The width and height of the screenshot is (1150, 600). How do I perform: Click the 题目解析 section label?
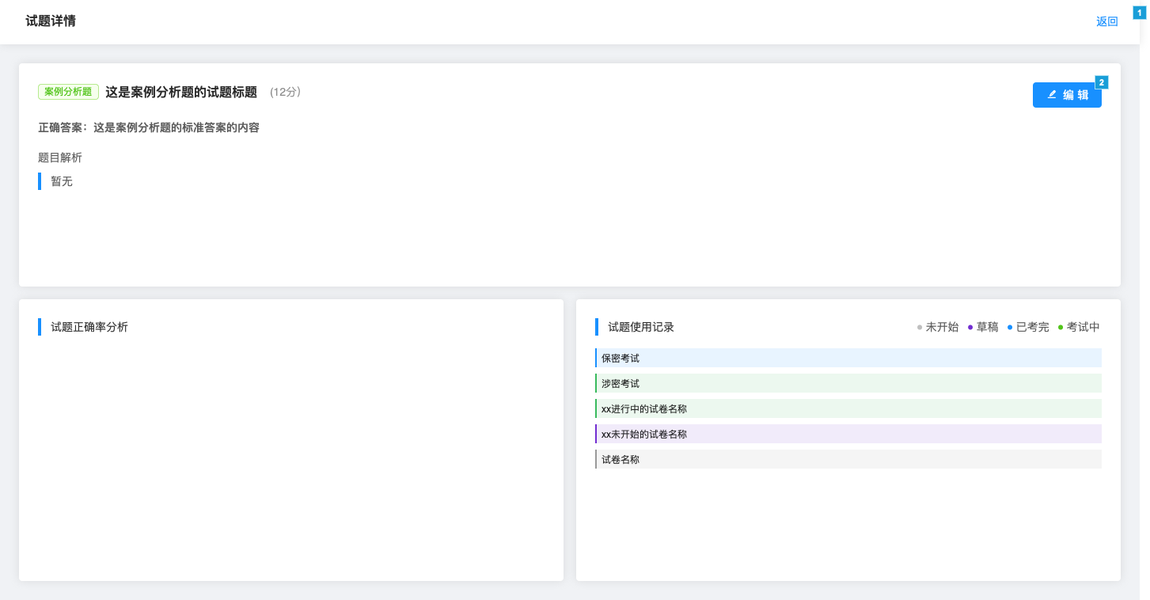coord(60,158)
